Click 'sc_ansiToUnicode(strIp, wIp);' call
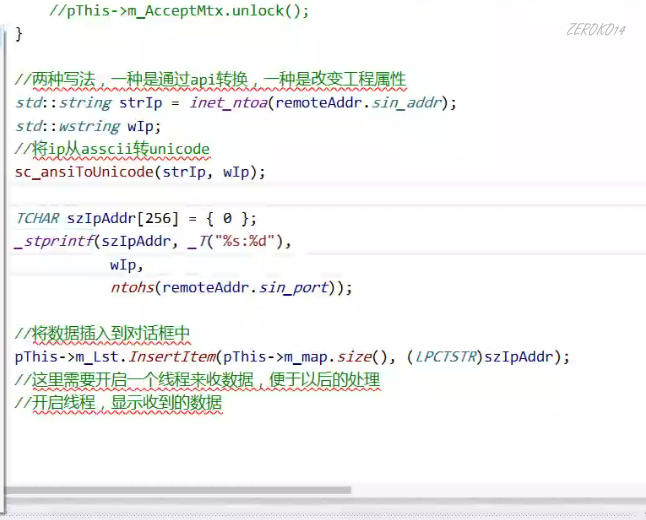Image resolution: width=646 pixels, height=520 pixels. tap(140, 172)
